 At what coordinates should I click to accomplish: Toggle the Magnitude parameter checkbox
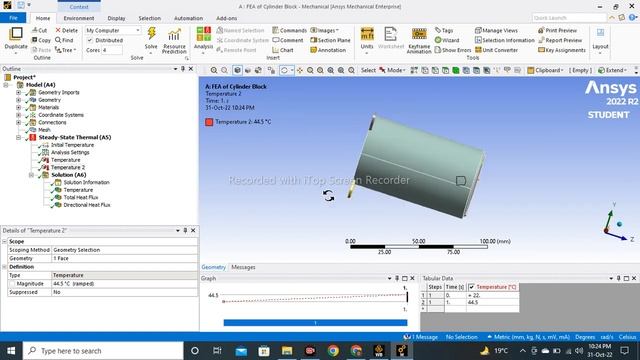tap(12, 284)
